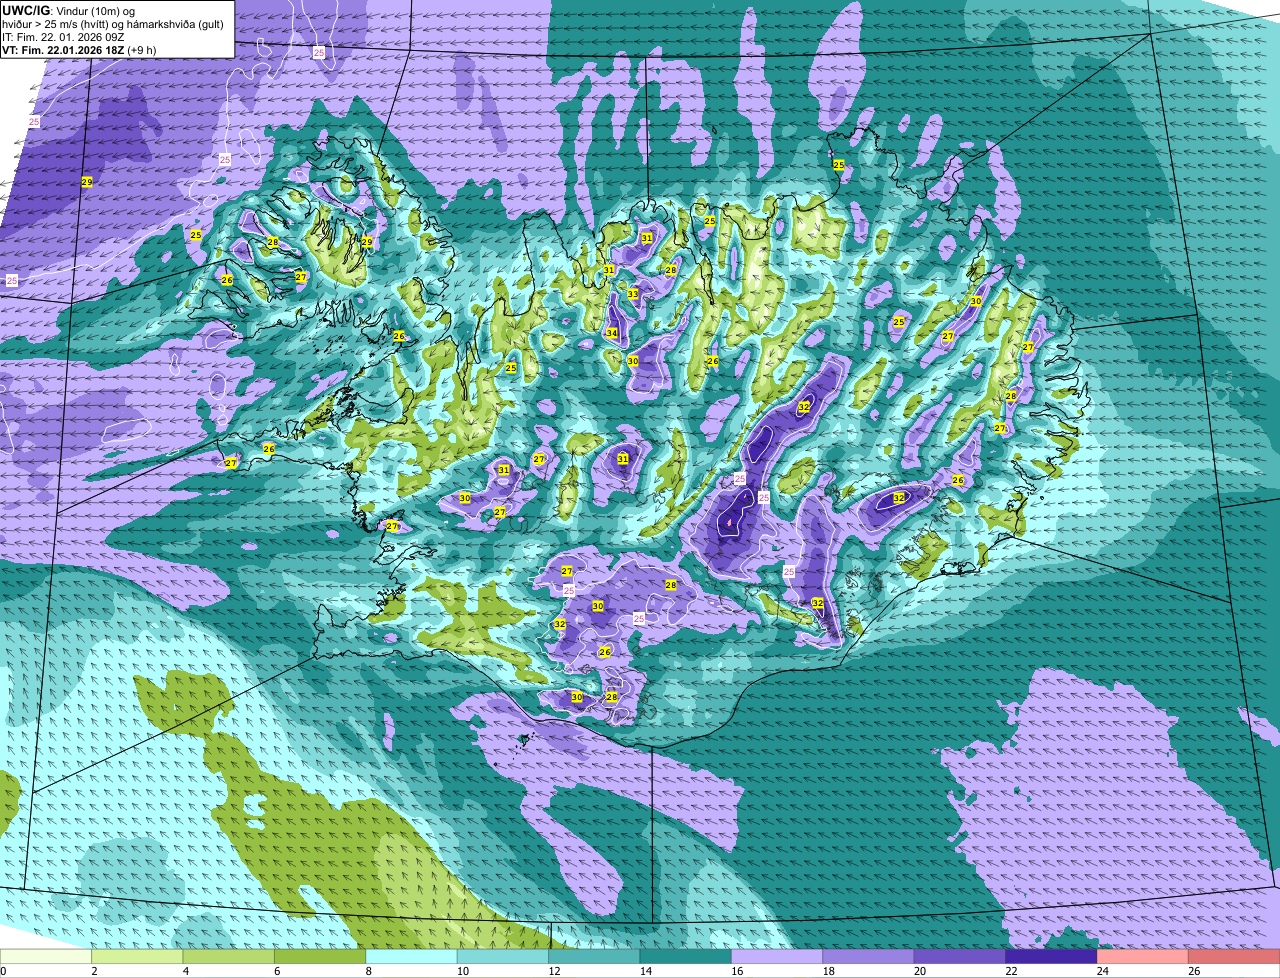Screen dimensions: 1280x978
Task: Pick the 18–20 m/s medium purple scale swatch
Action: pyautogui.click(x=869, y=956)
